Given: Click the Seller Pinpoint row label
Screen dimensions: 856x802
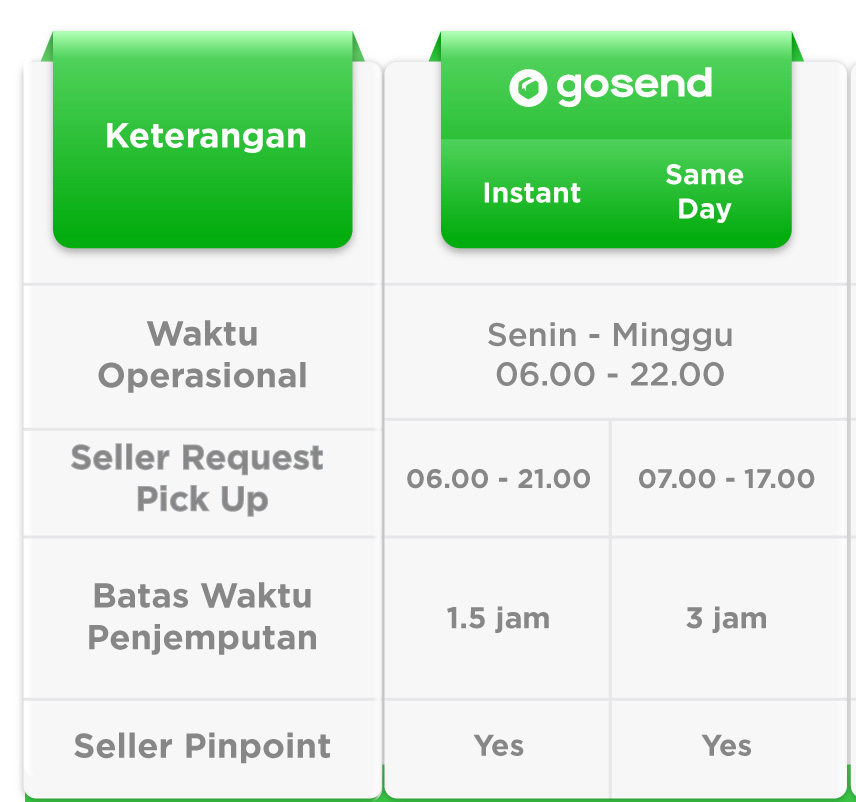Looking at the screenshot, I should [203, 746].
